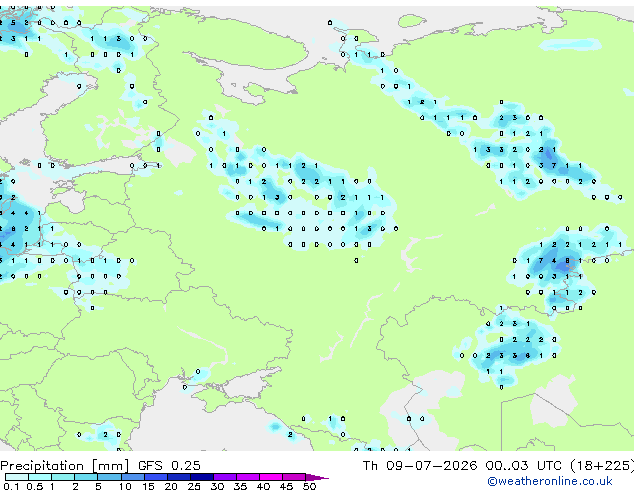Click the legend label "25"
Viewport: 634px width, 490px height.
(x=194, y=486)
